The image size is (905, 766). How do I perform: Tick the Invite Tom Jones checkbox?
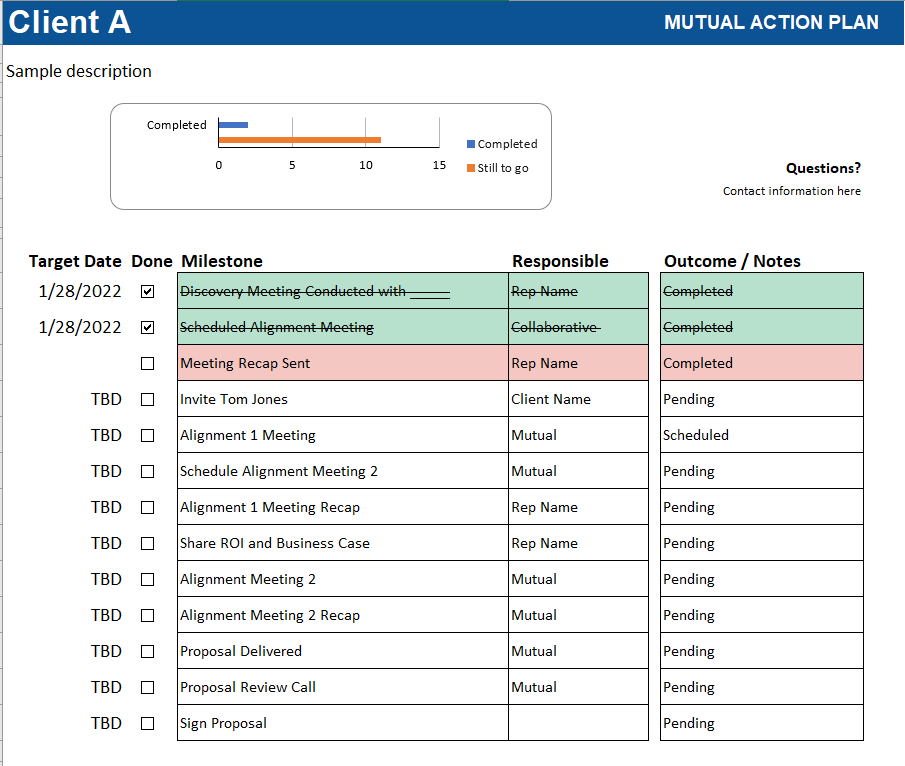pos(148,399)
